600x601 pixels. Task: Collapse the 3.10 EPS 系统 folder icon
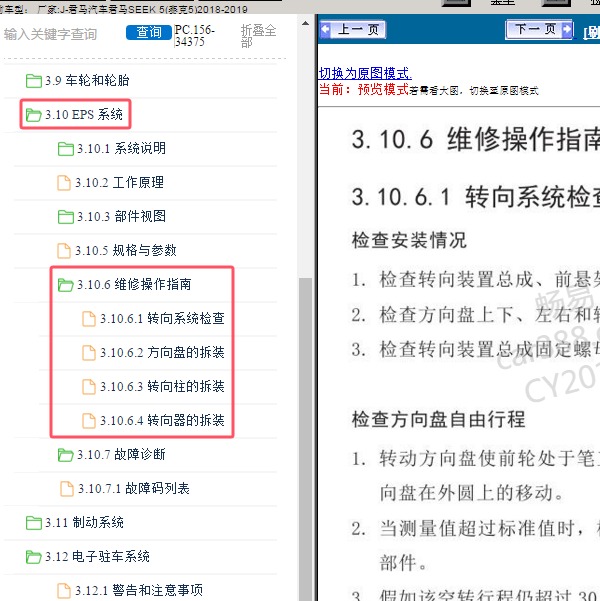pos(34,115)
